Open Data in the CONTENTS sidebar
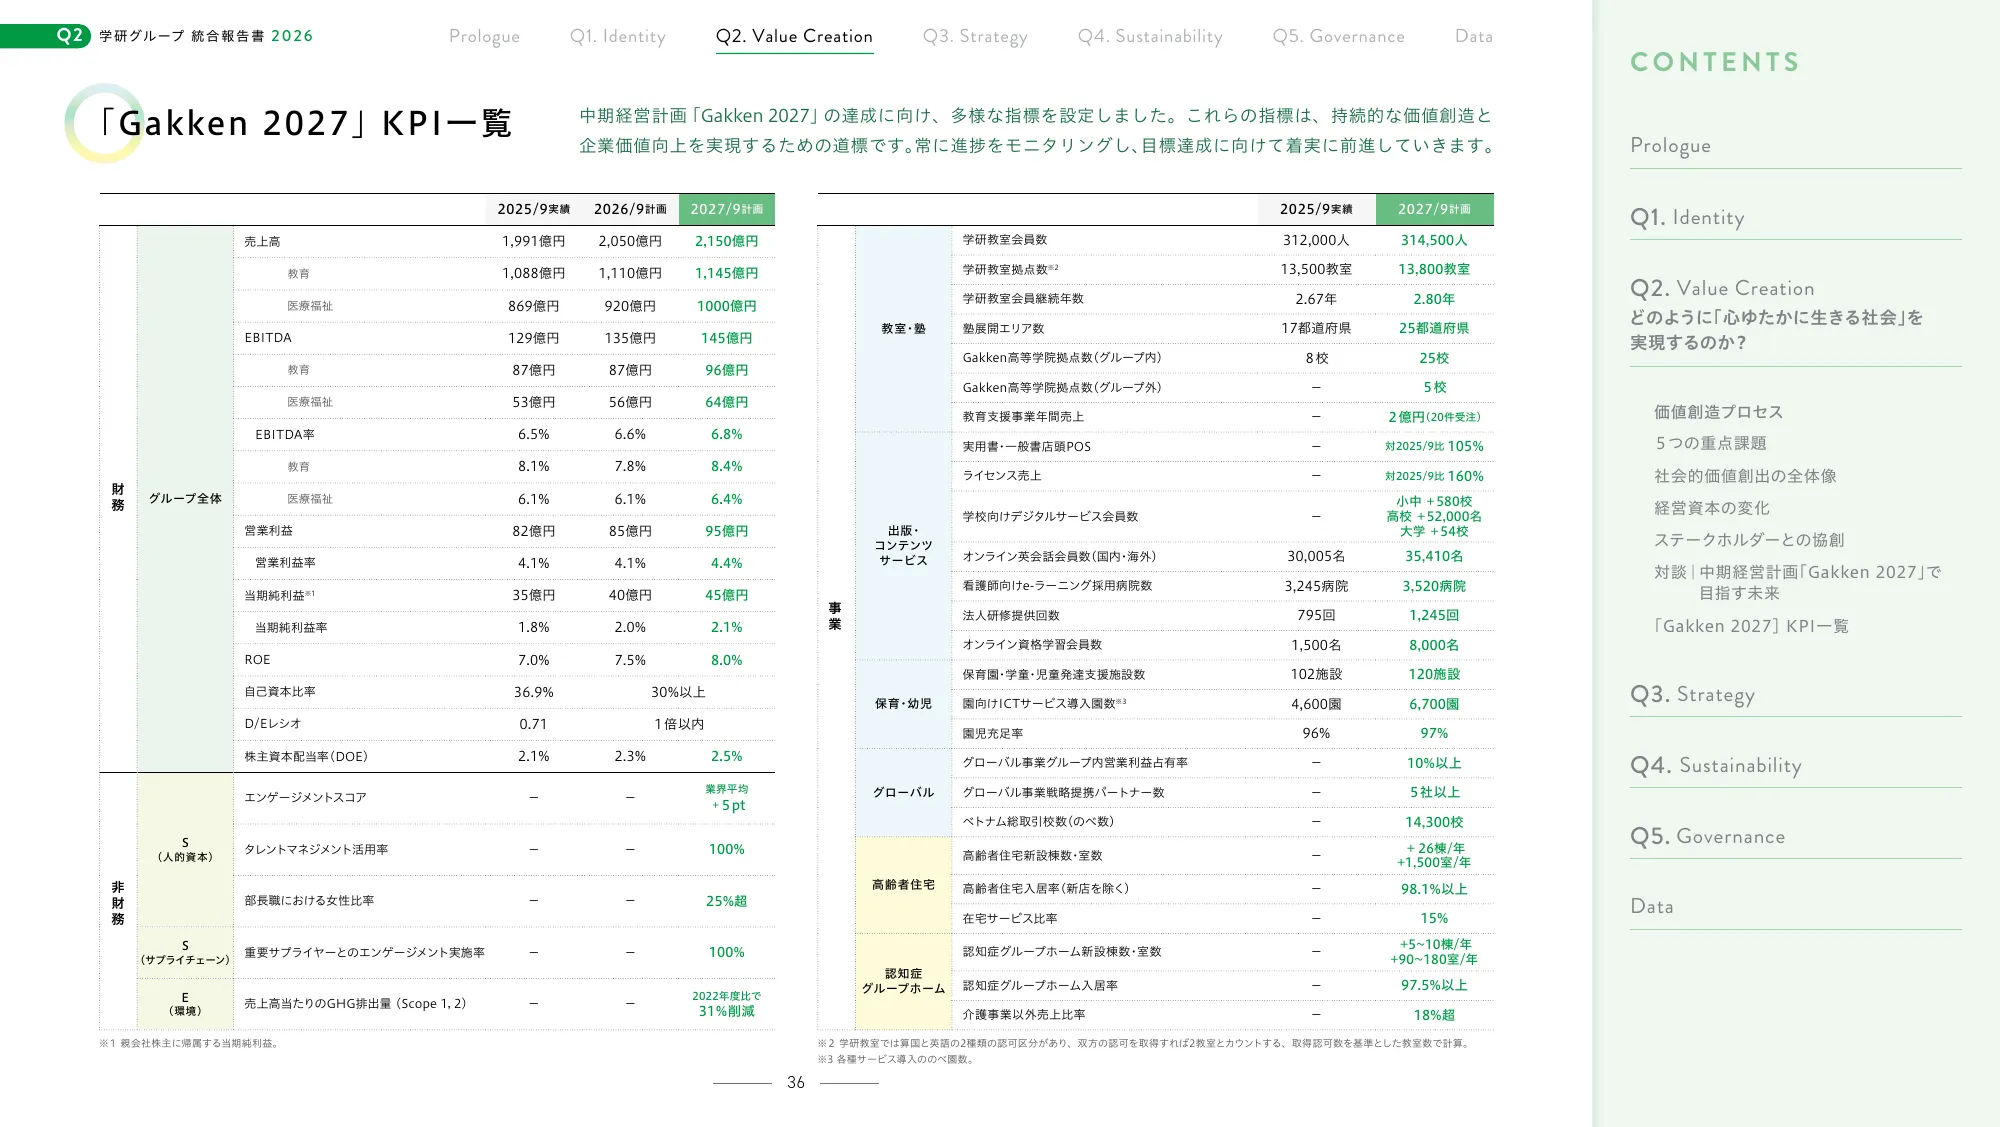The image size is (2000, 1127). tap(1652, 906)
